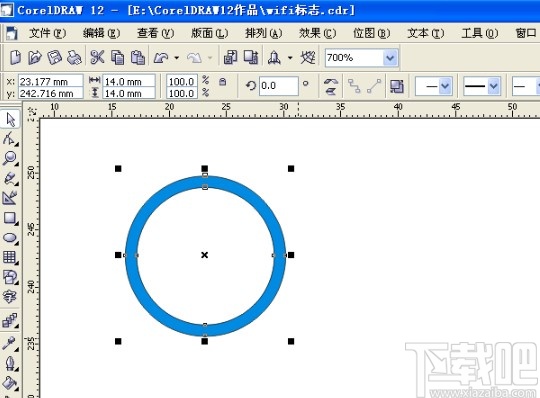Click the Print icon
540x398 pixels.
click(74, 57)
